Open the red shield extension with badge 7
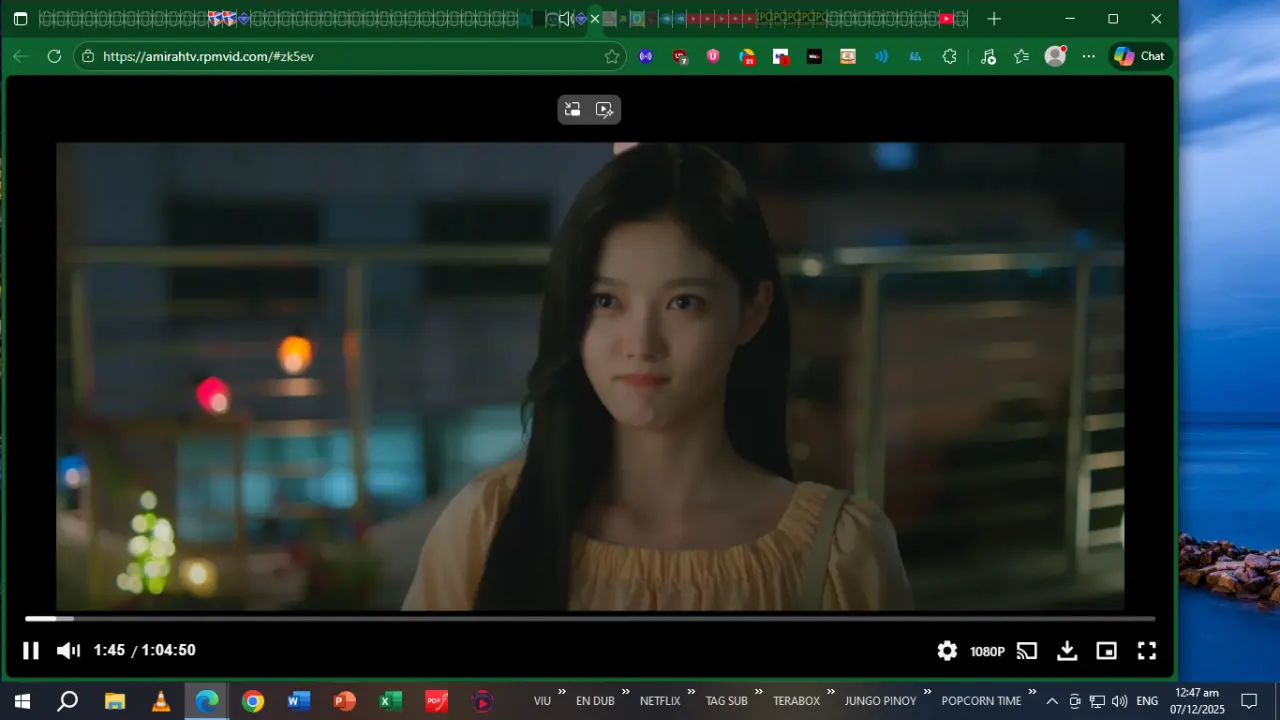The height and width of the screenshot is (720, 1280). click(680, 57)
